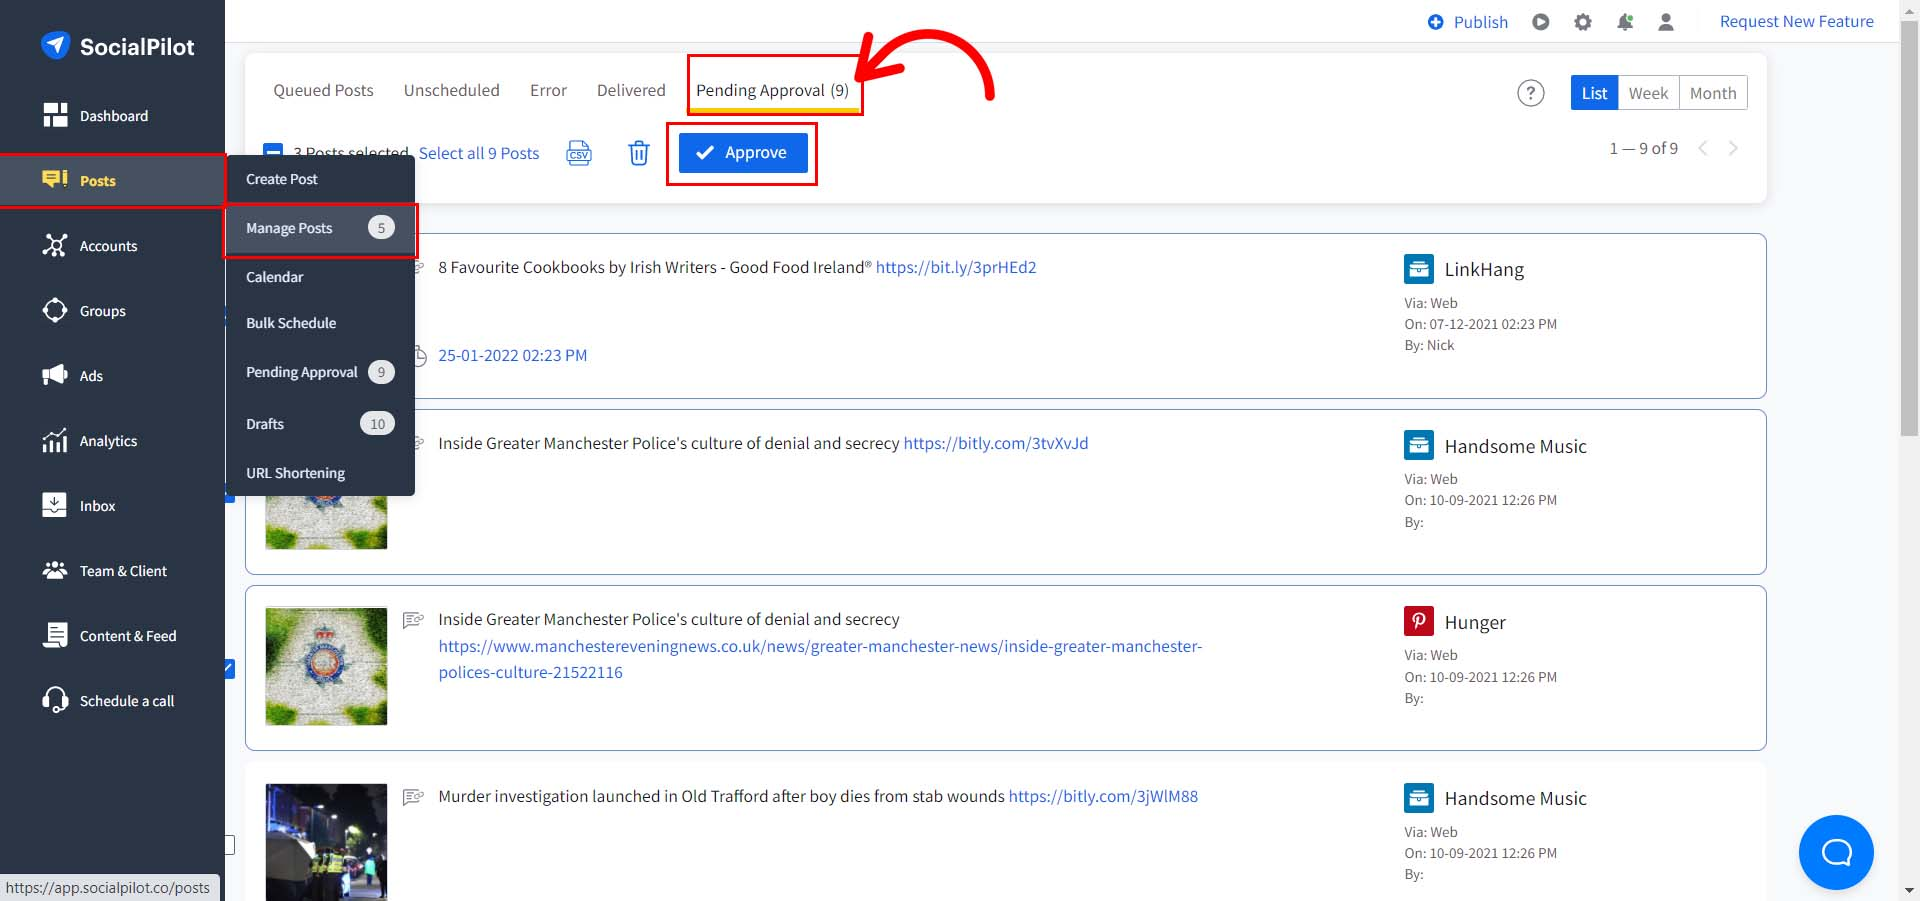Click Request New Feature link
The image size is (1920, 901).
[1796, 21]
